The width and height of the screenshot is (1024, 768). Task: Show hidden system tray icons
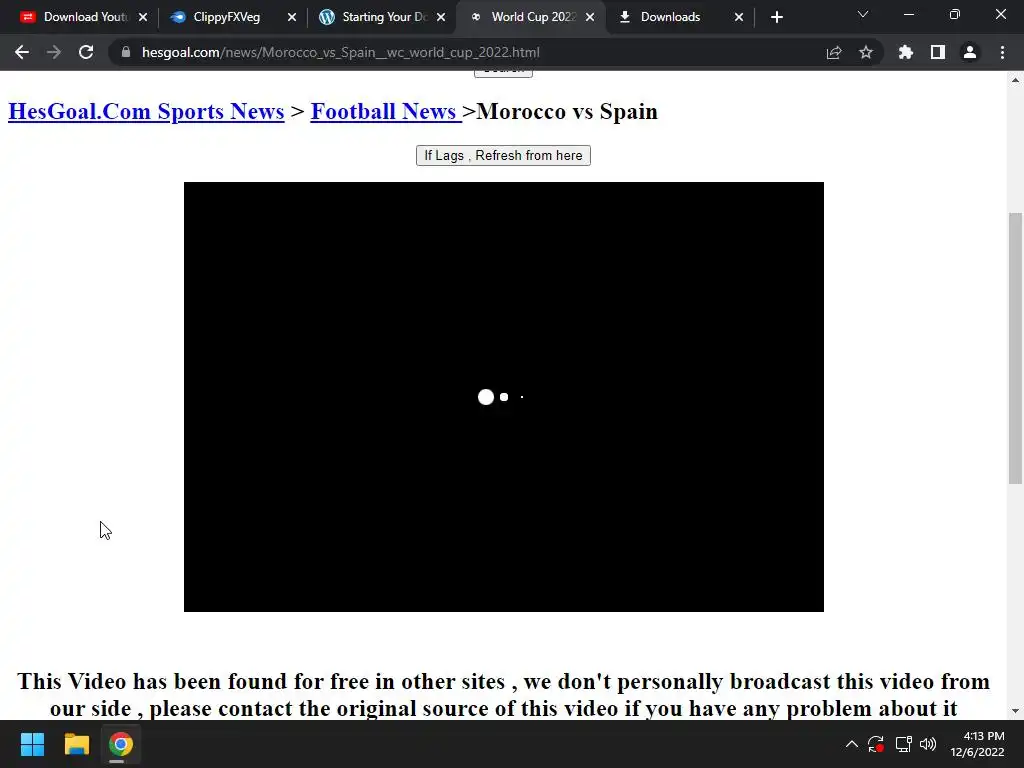pos(852,744)
